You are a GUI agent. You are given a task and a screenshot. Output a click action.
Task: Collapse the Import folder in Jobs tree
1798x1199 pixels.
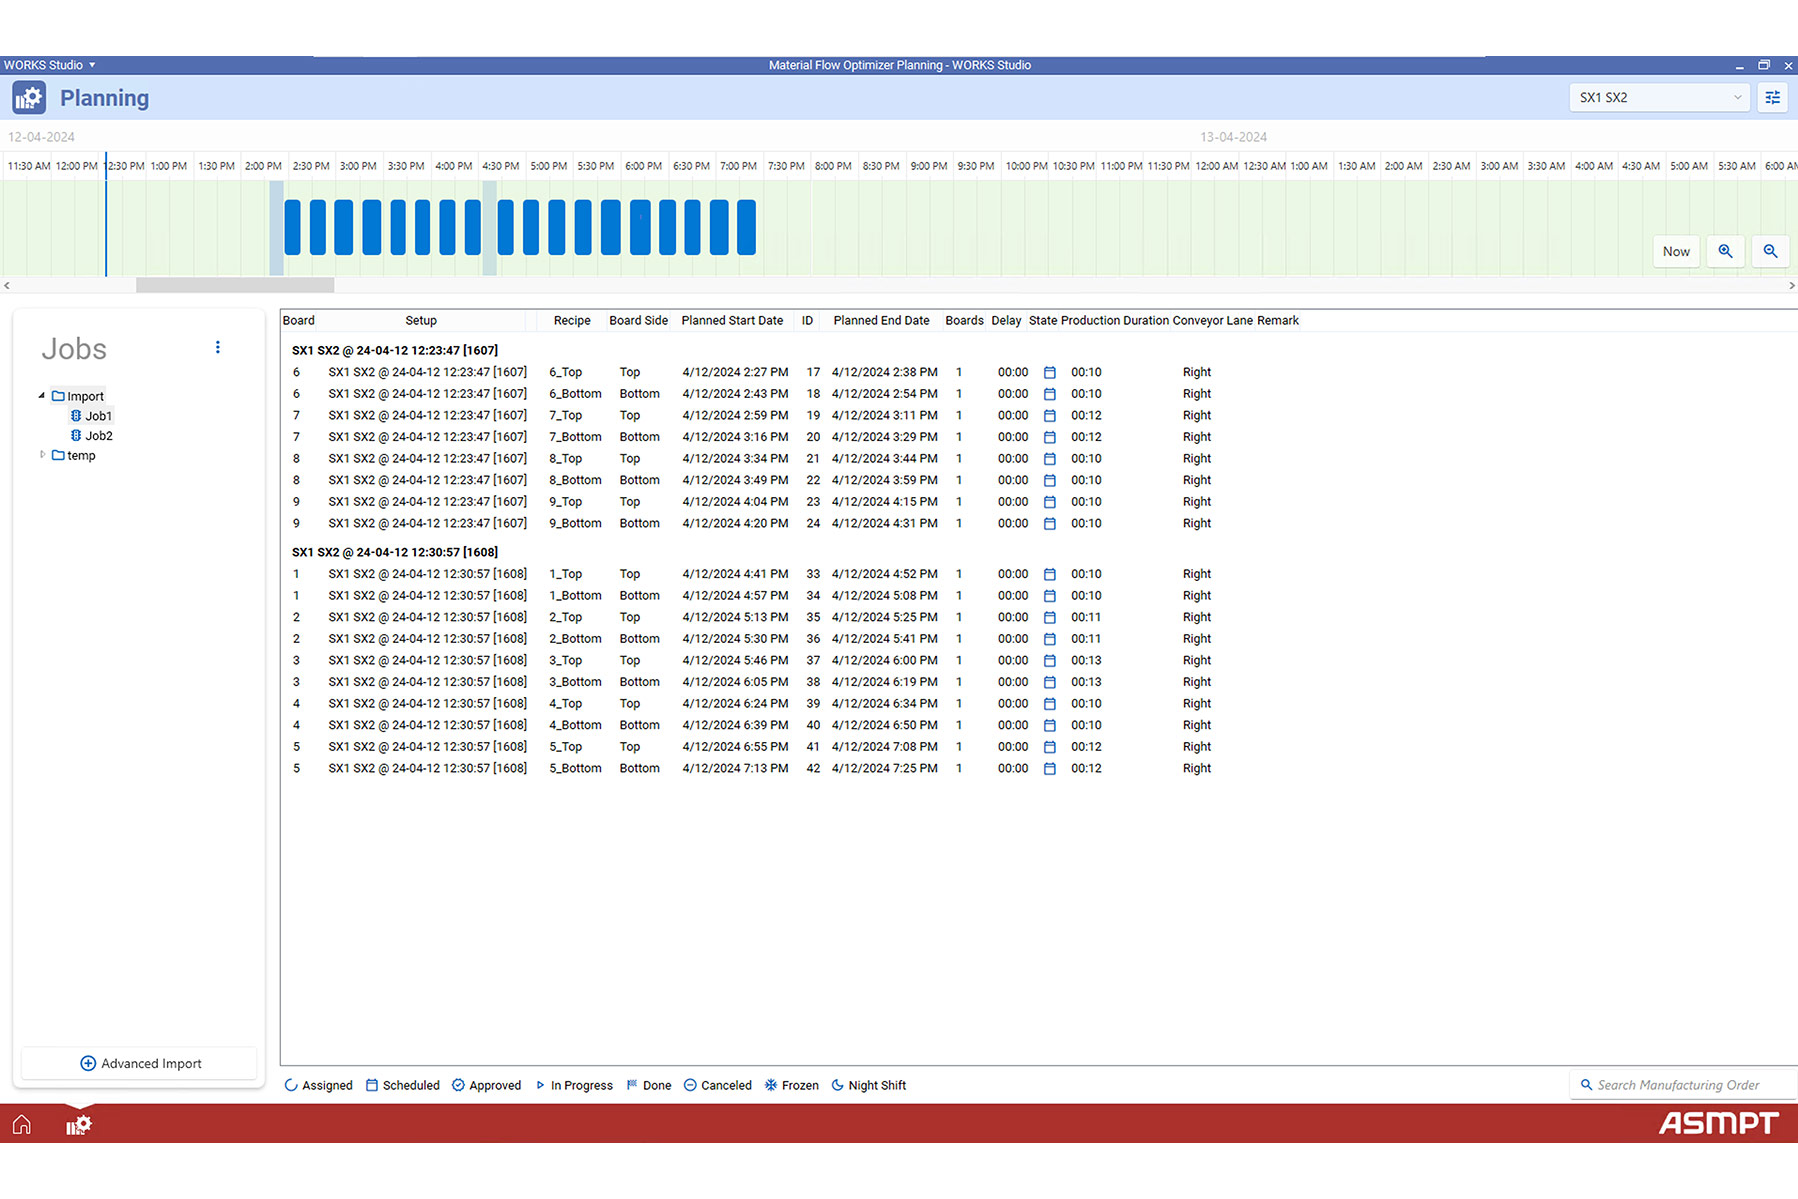click(x=42, y=396)
